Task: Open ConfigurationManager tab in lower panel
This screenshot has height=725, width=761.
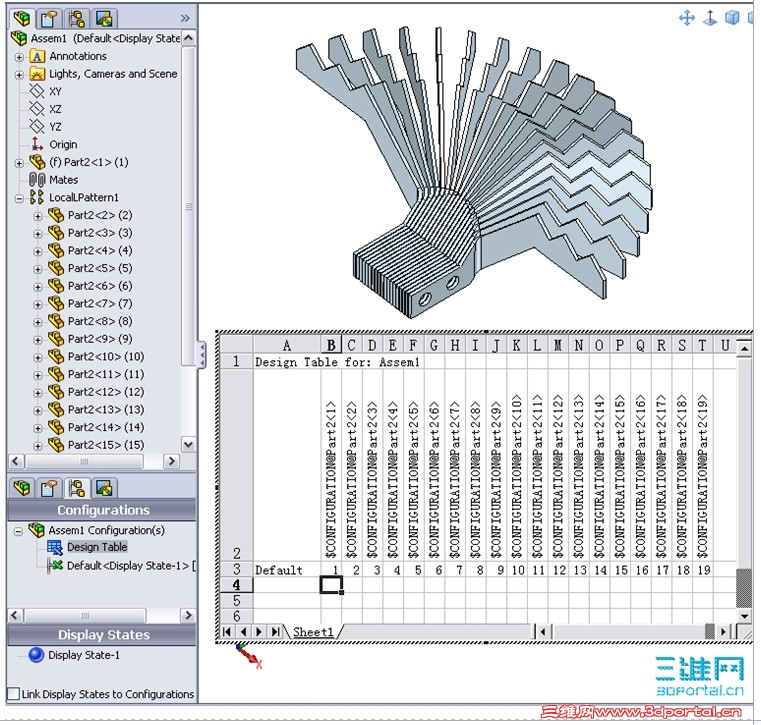Action: [x=77, y=488]
